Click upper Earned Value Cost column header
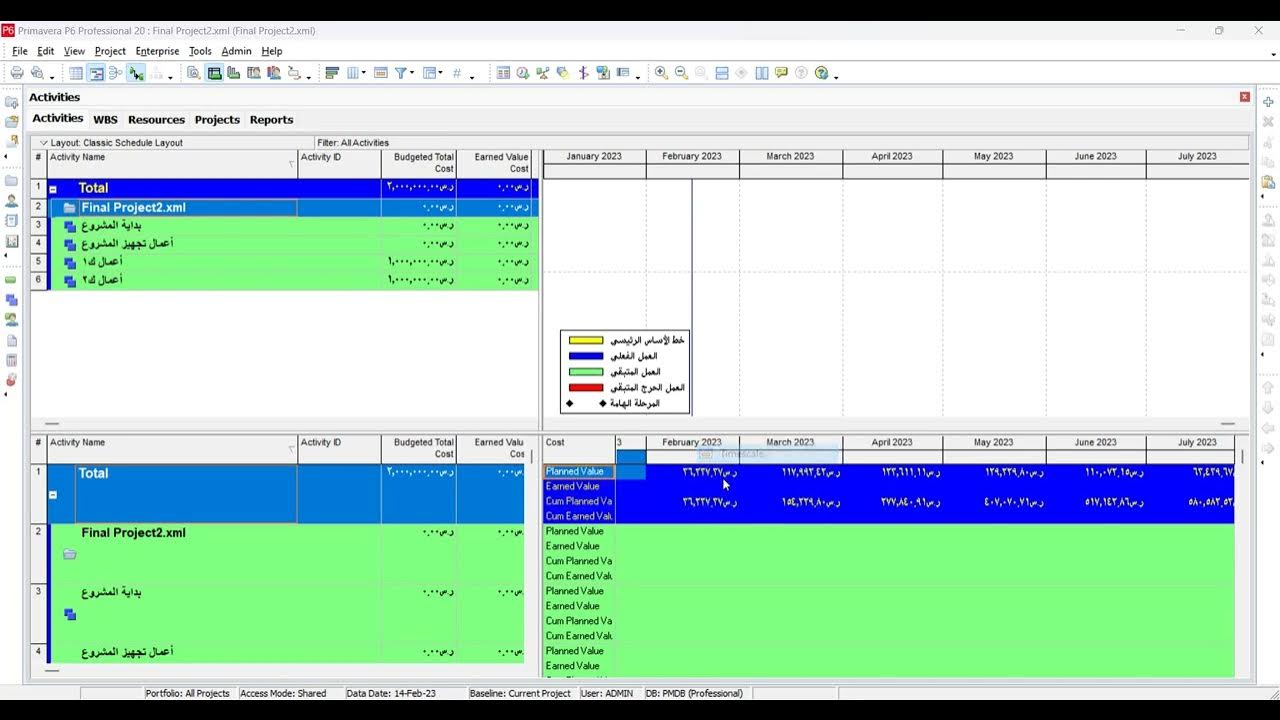The width and height of the screenshot is (1280, 720). click(x=494, y=163)
